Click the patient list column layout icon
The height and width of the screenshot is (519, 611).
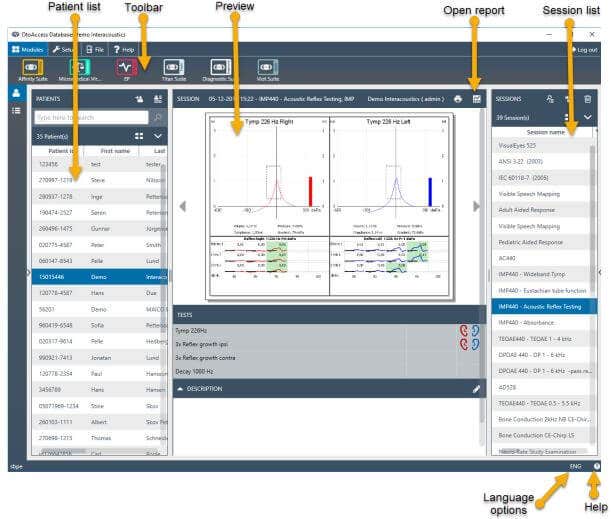tap(139, 136)
